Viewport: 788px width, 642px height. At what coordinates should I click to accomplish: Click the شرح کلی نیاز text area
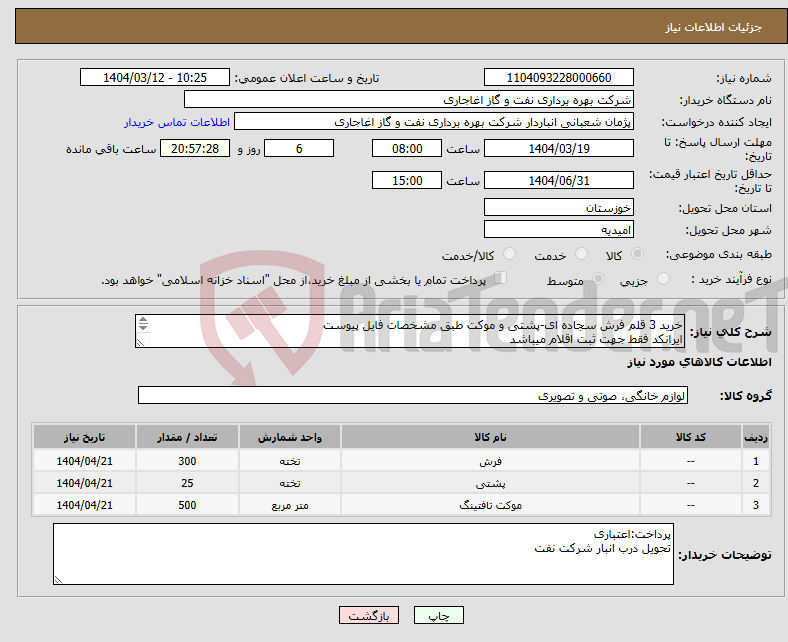[x=409, y=331]
